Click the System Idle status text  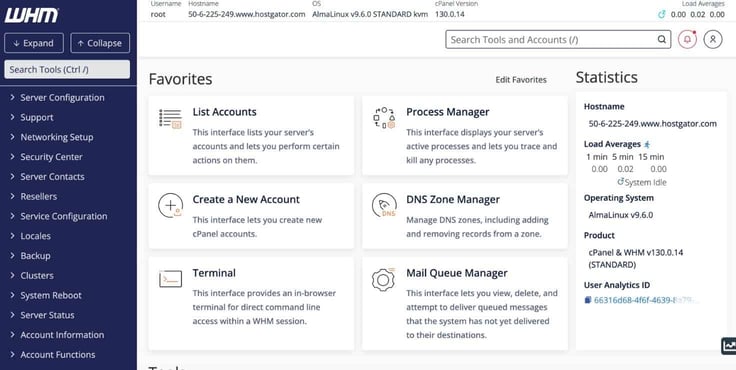(x=645, y=182)
